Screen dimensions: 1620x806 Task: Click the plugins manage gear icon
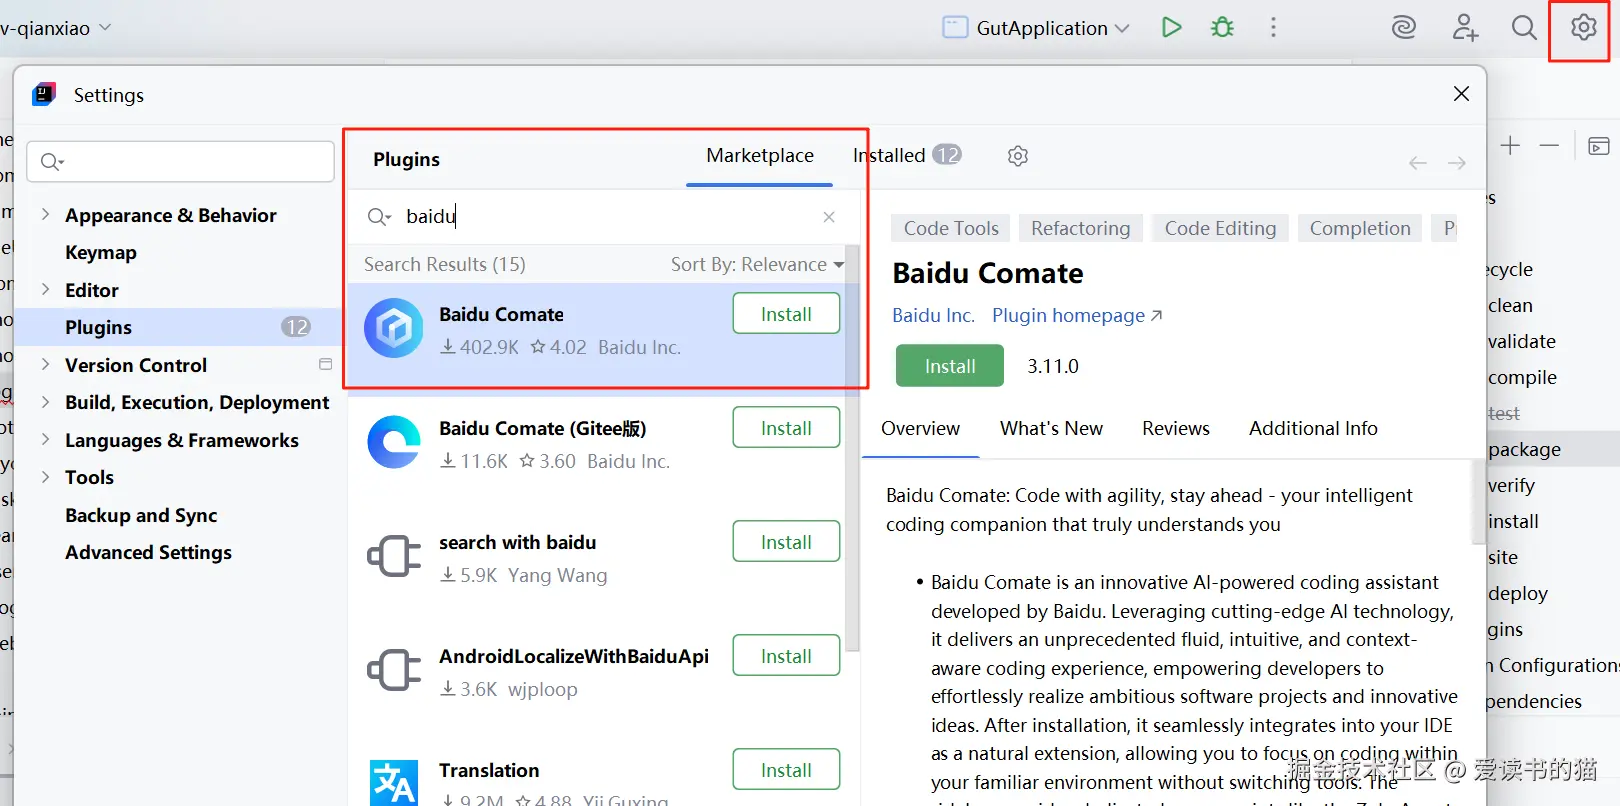(x=1018, y=156)
